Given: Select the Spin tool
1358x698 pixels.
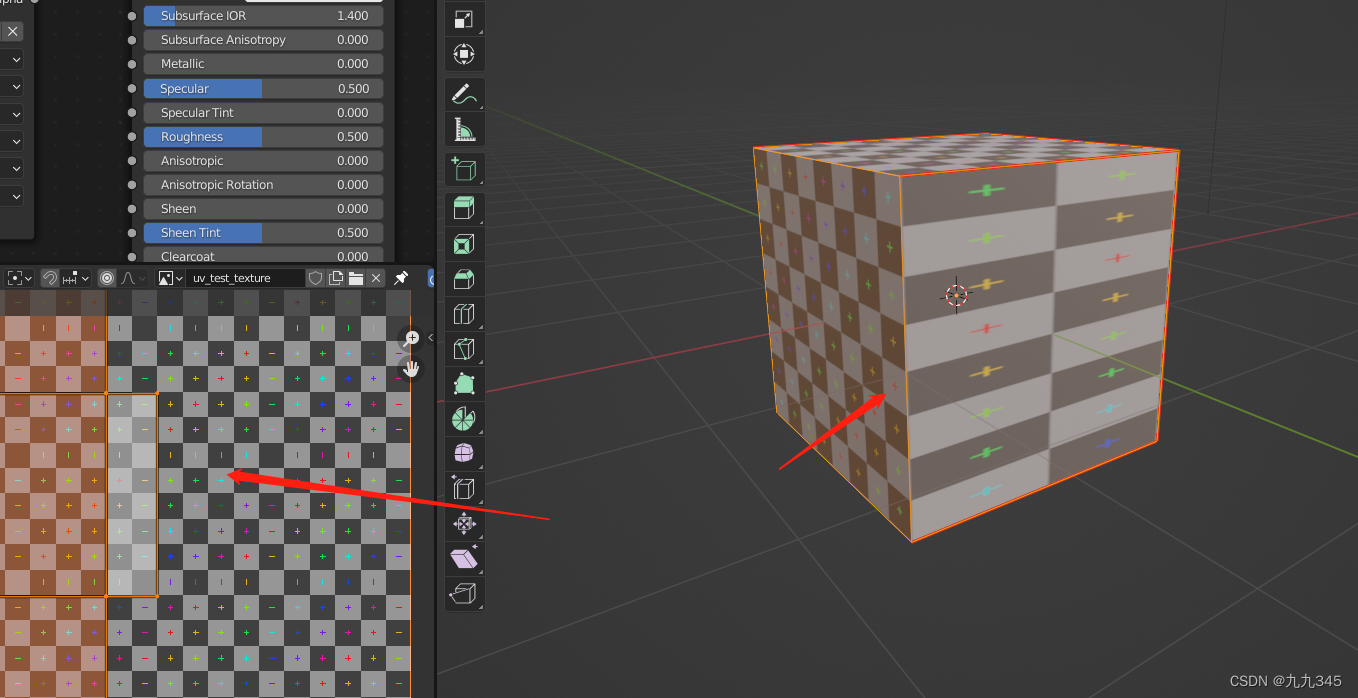Looking at the screenshot, I should (x=464, y=420).
